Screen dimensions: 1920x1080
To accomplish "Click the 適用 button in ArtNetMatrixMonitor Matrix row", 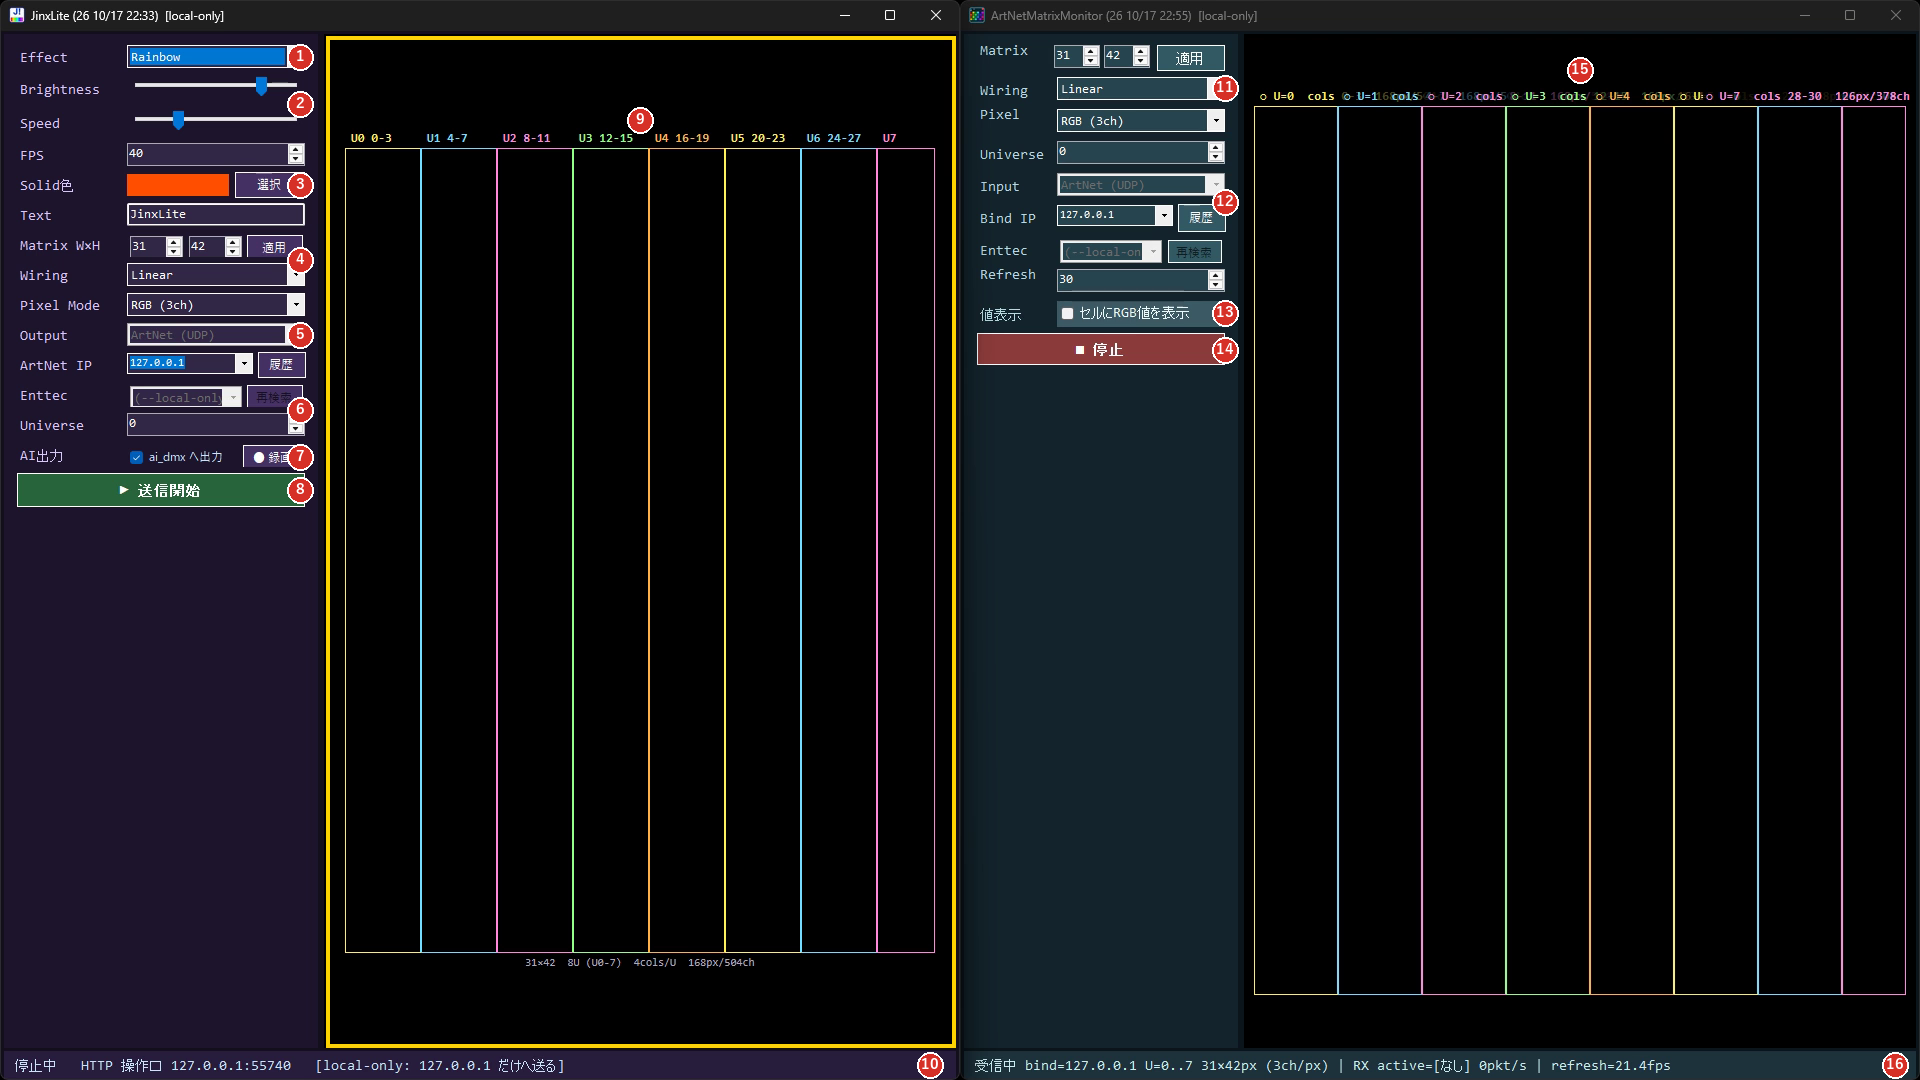I will click(x=1190, y=58).
